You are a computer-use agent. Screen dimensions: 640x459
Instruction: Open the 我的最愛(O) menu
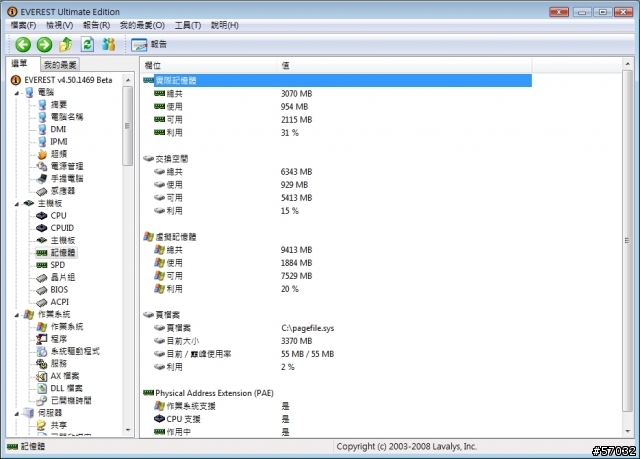click(x=142, y=25)
